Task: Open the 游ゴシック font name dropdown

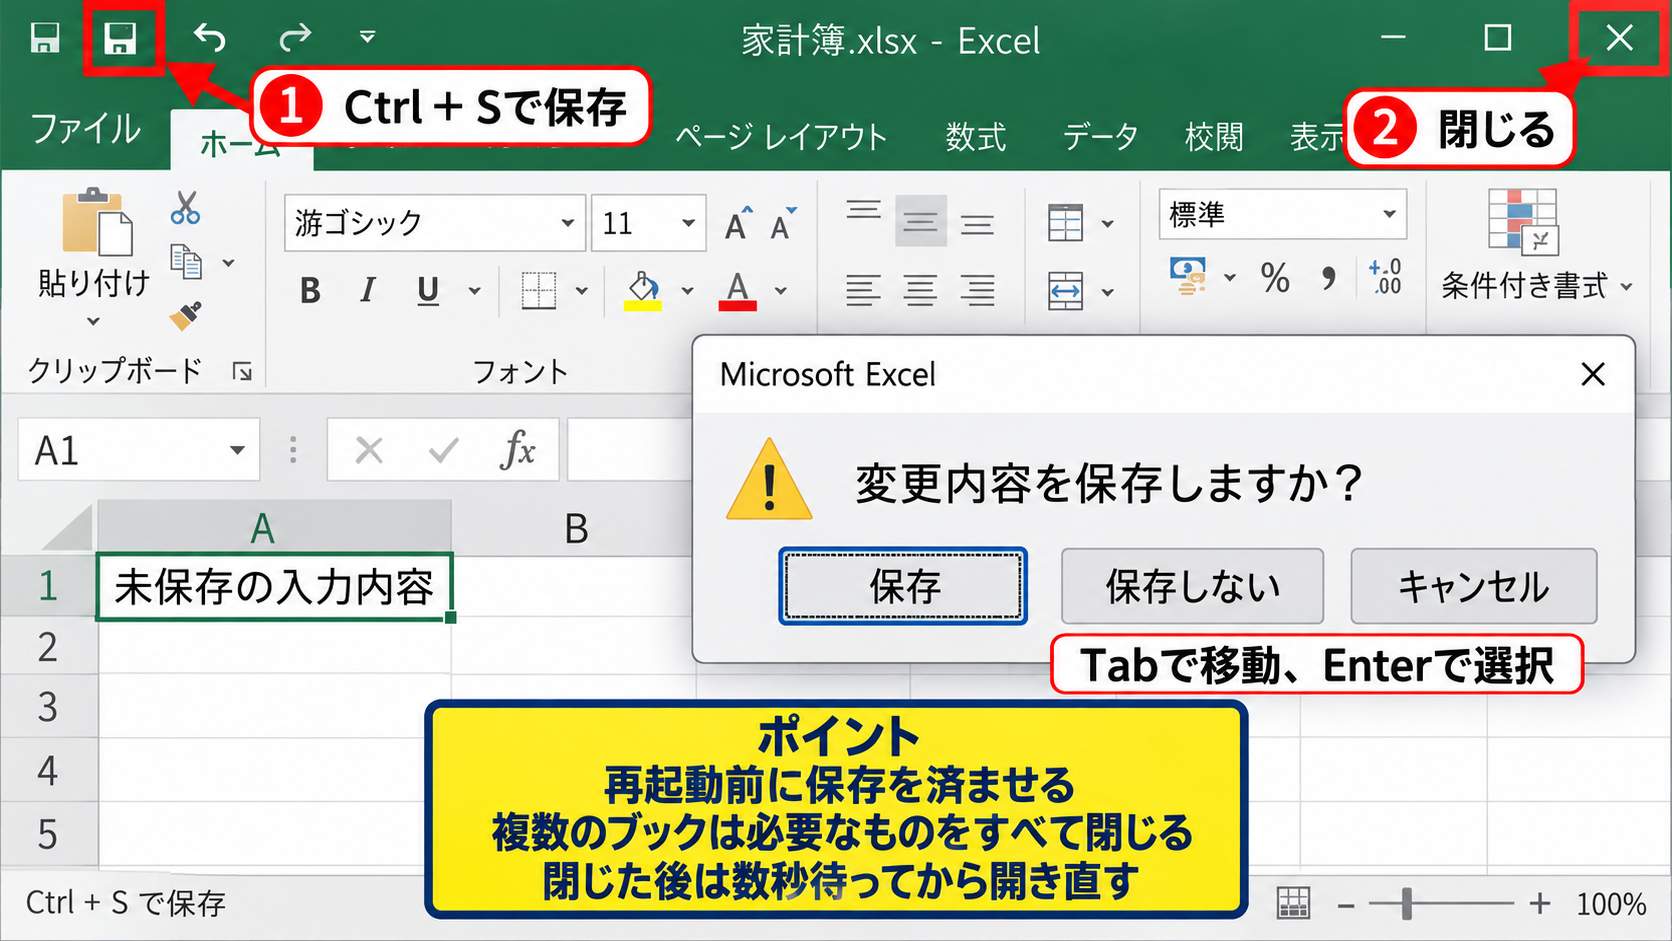Action: point(567,222)
